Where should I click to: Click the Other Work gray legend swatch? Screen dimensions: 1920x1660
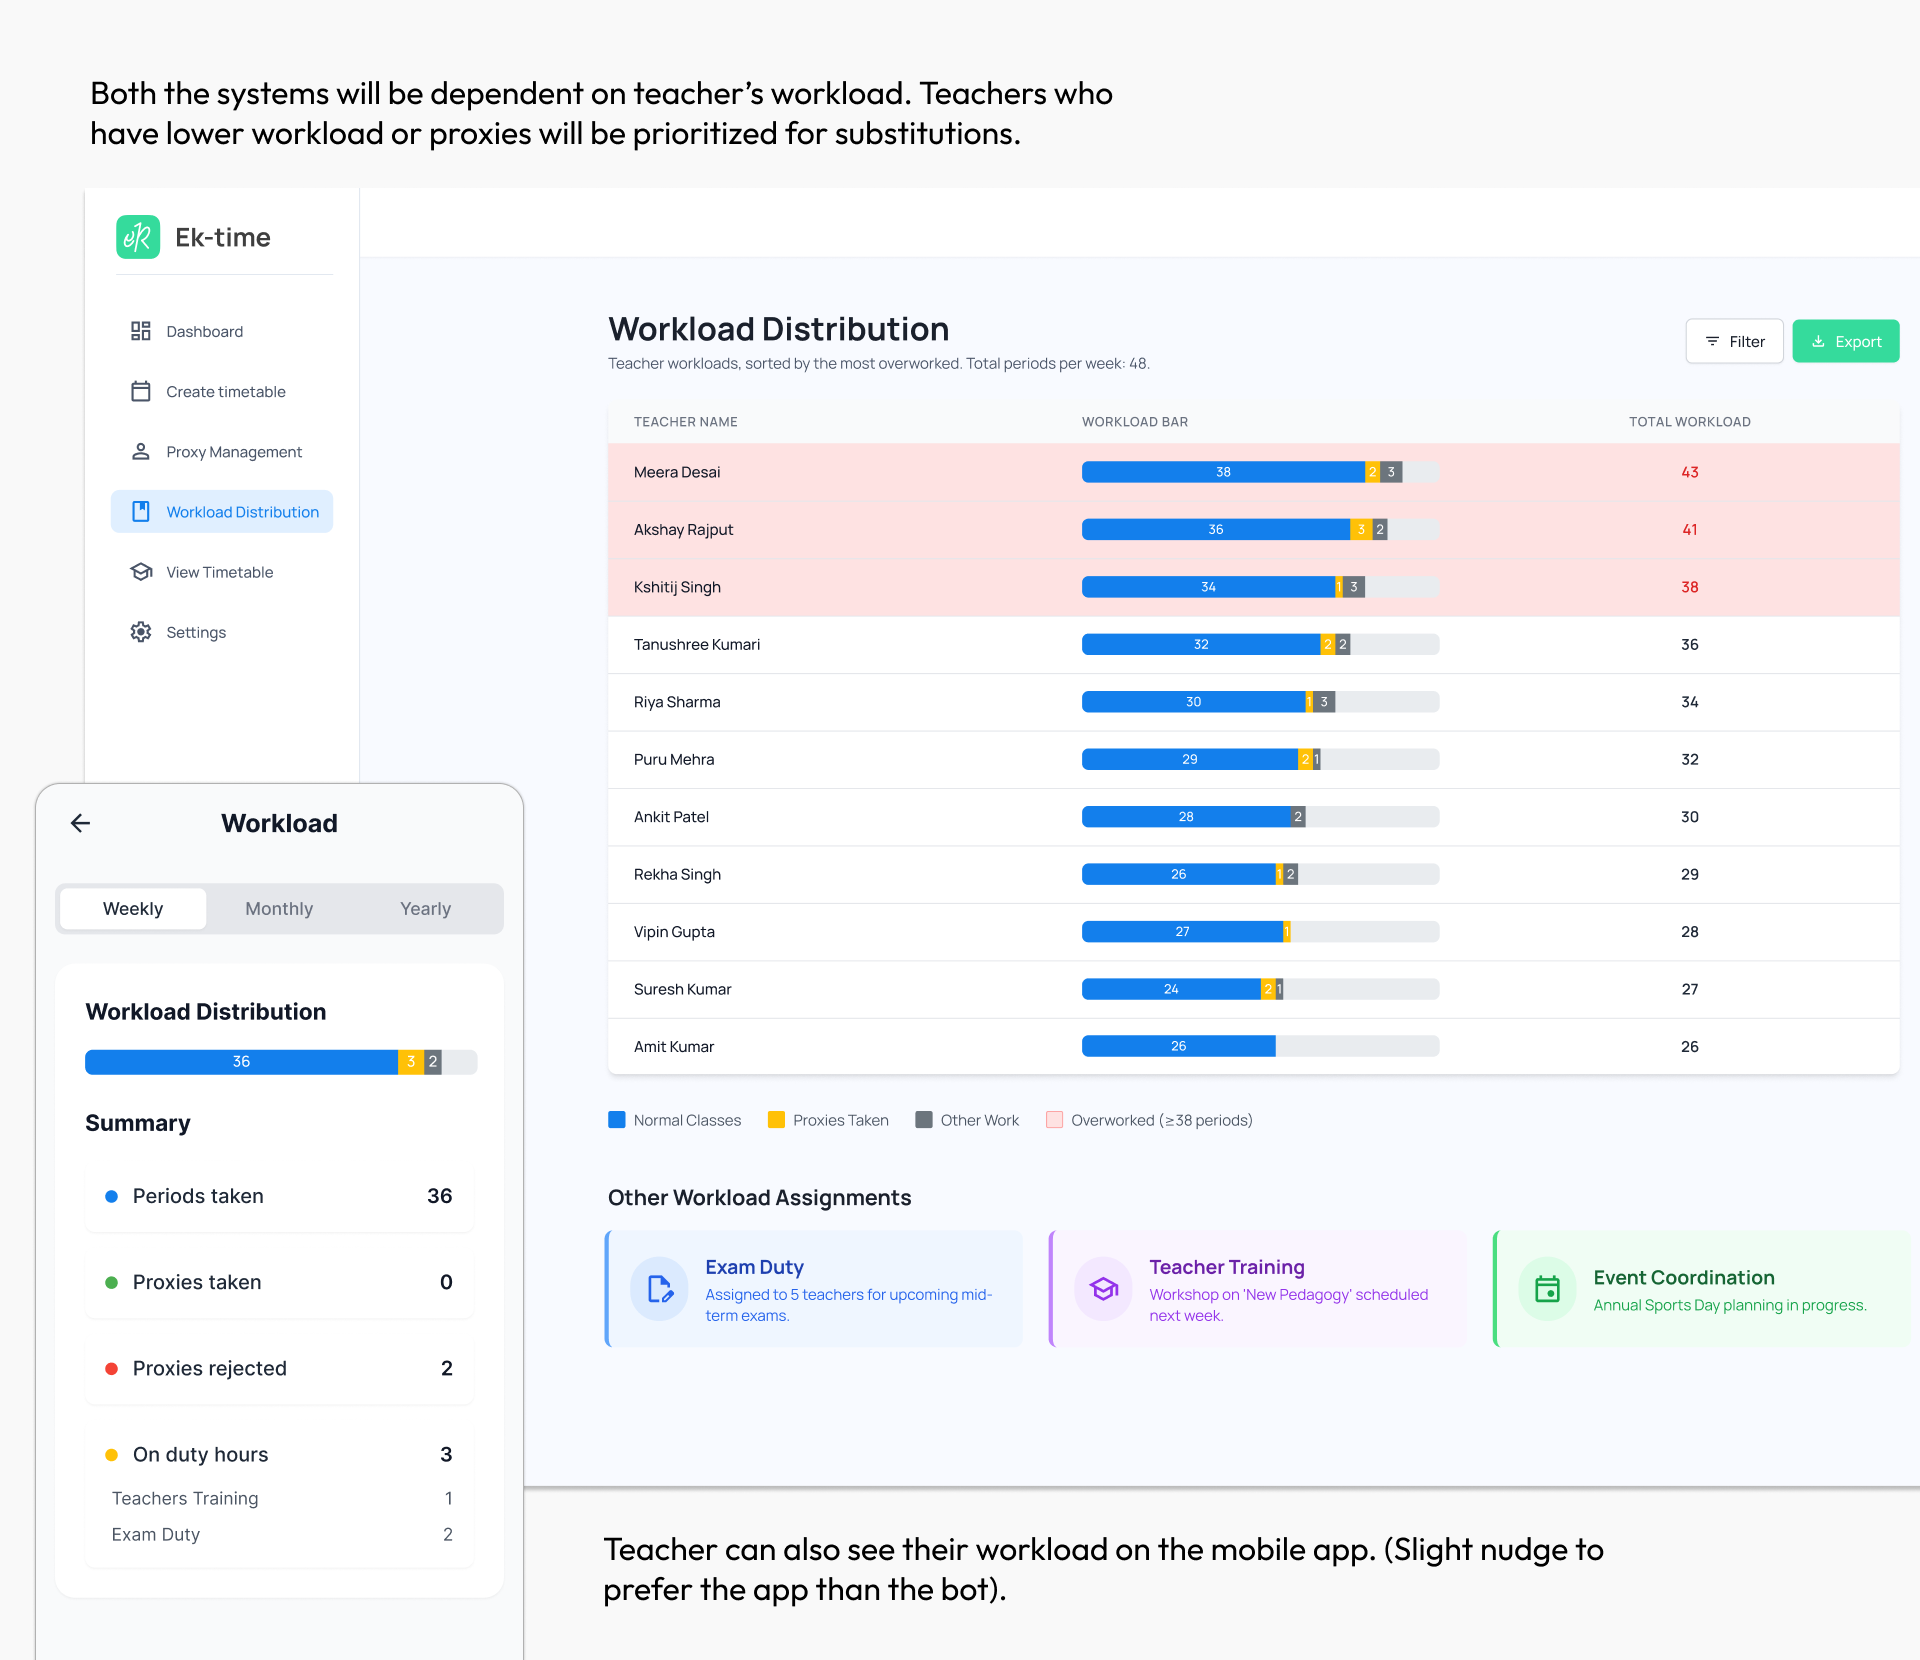point(924,1120)
